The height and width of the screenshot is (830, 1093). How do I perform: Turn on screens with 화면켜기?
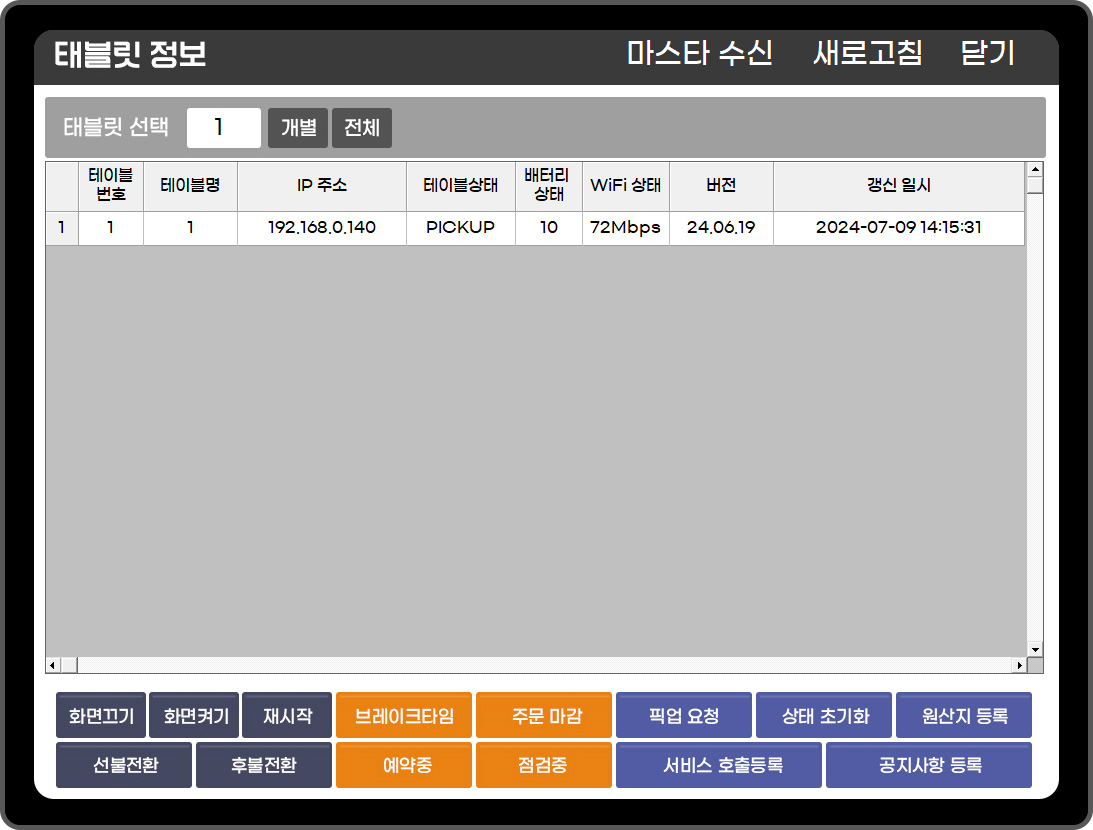click(194, 715)
